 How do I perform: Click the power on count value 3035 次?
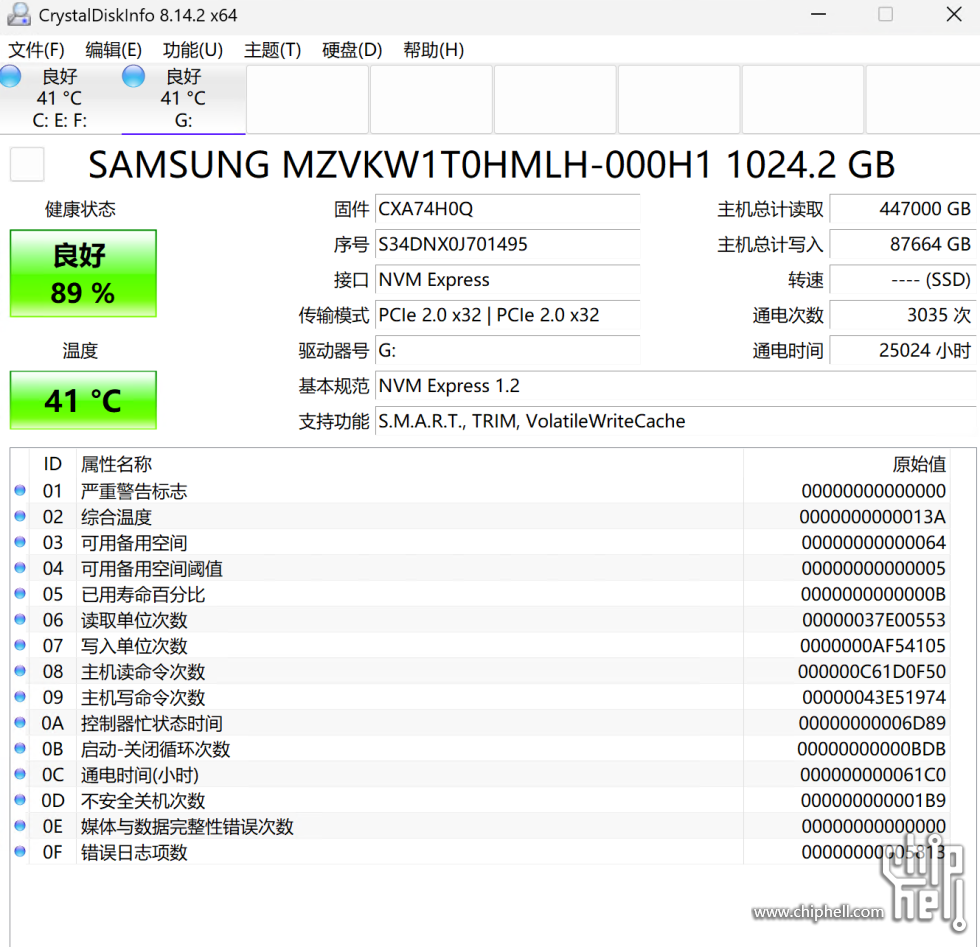pos(902,315)
